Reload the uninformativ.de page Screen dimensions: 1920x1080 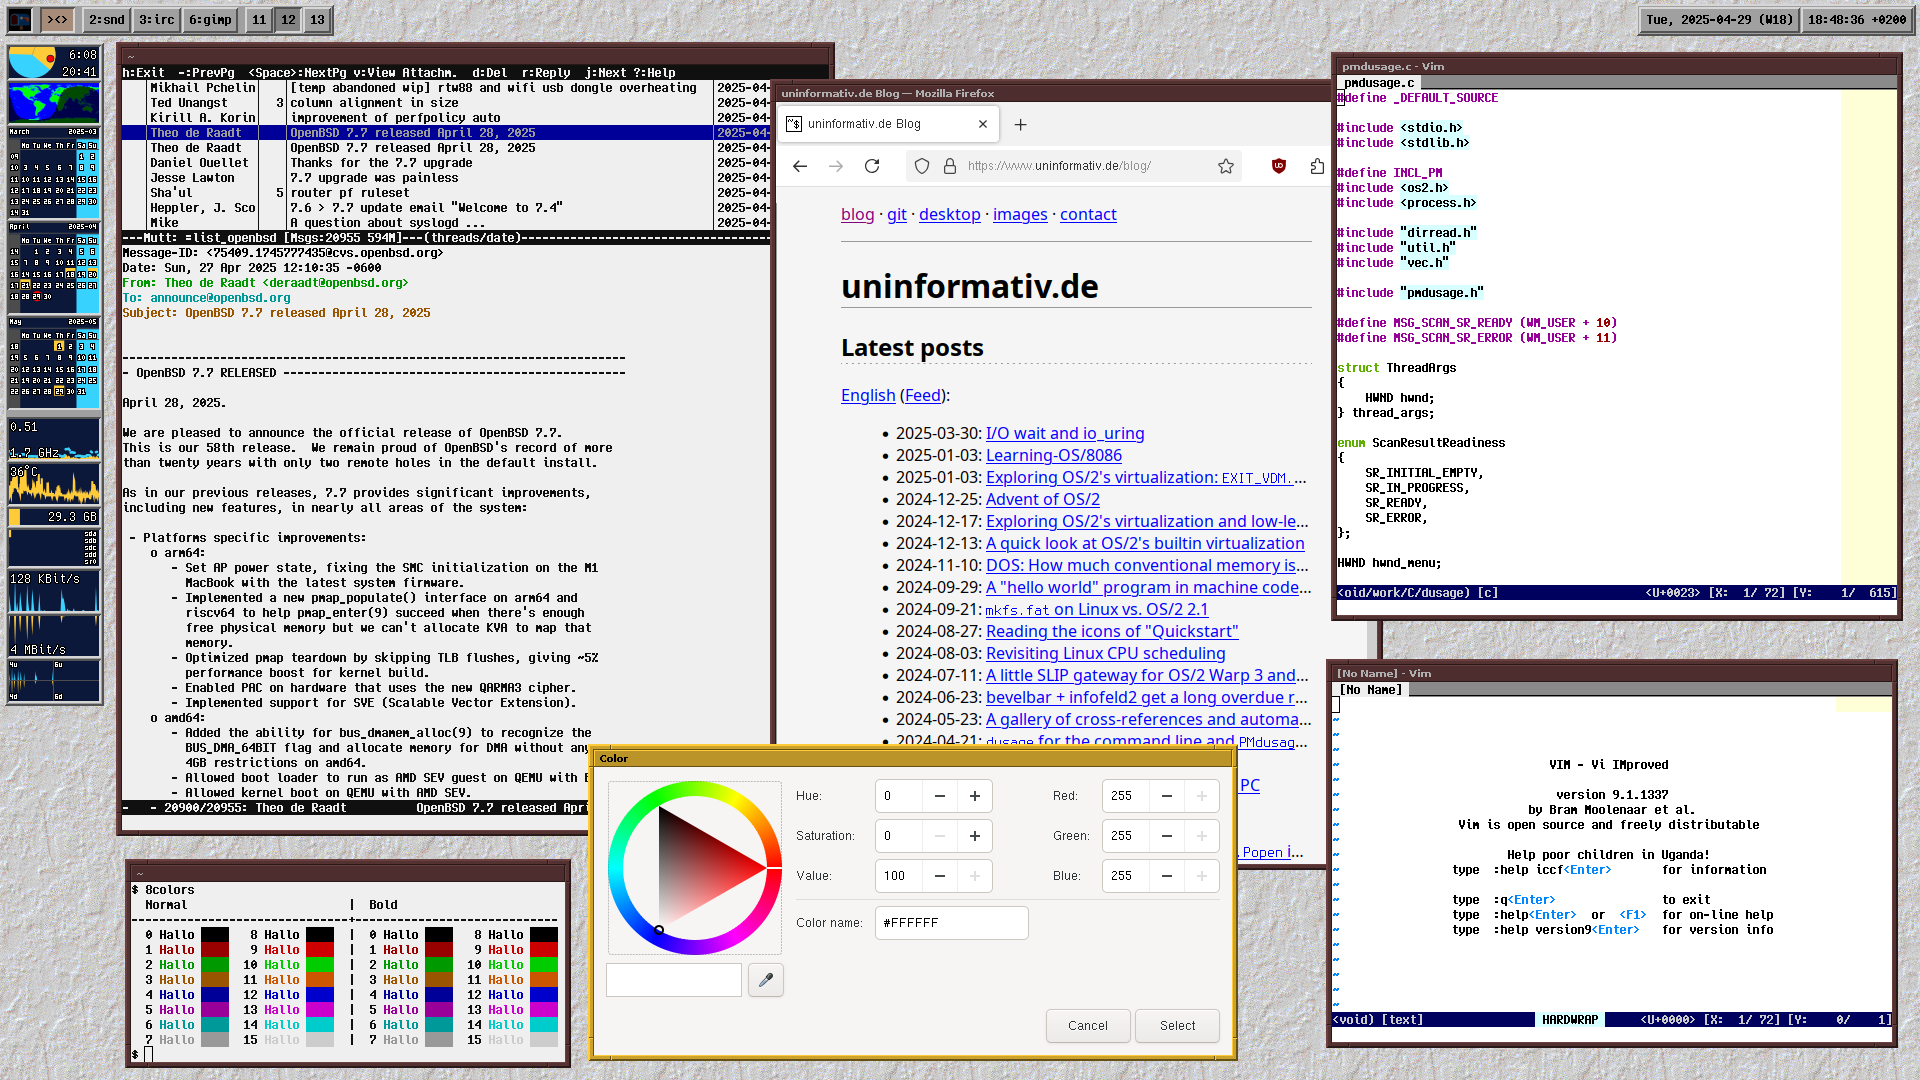coord(872,166)
